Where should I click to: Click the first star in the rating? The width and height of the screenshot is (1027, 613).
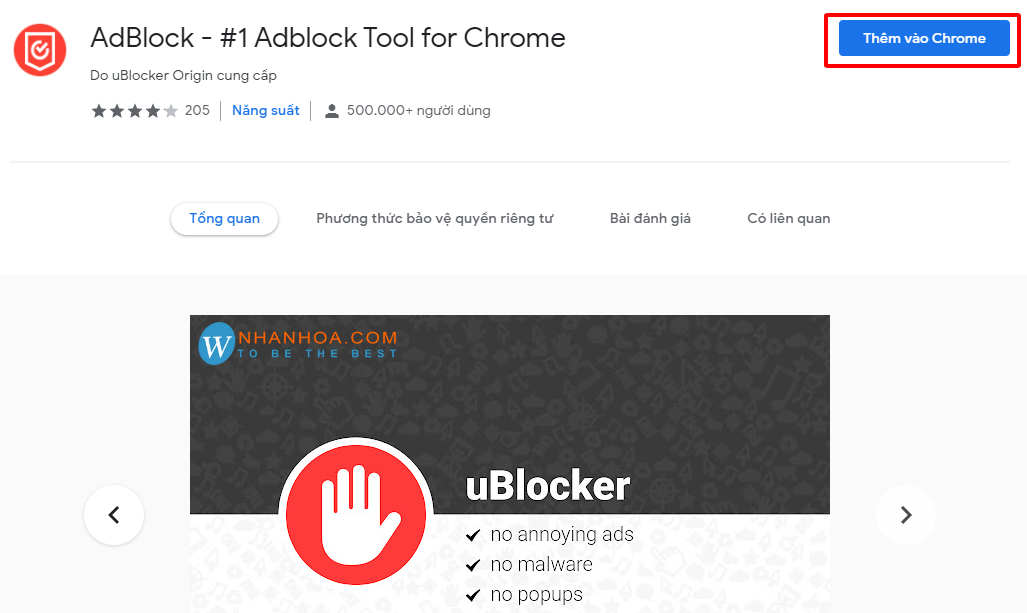coord(100,110)
